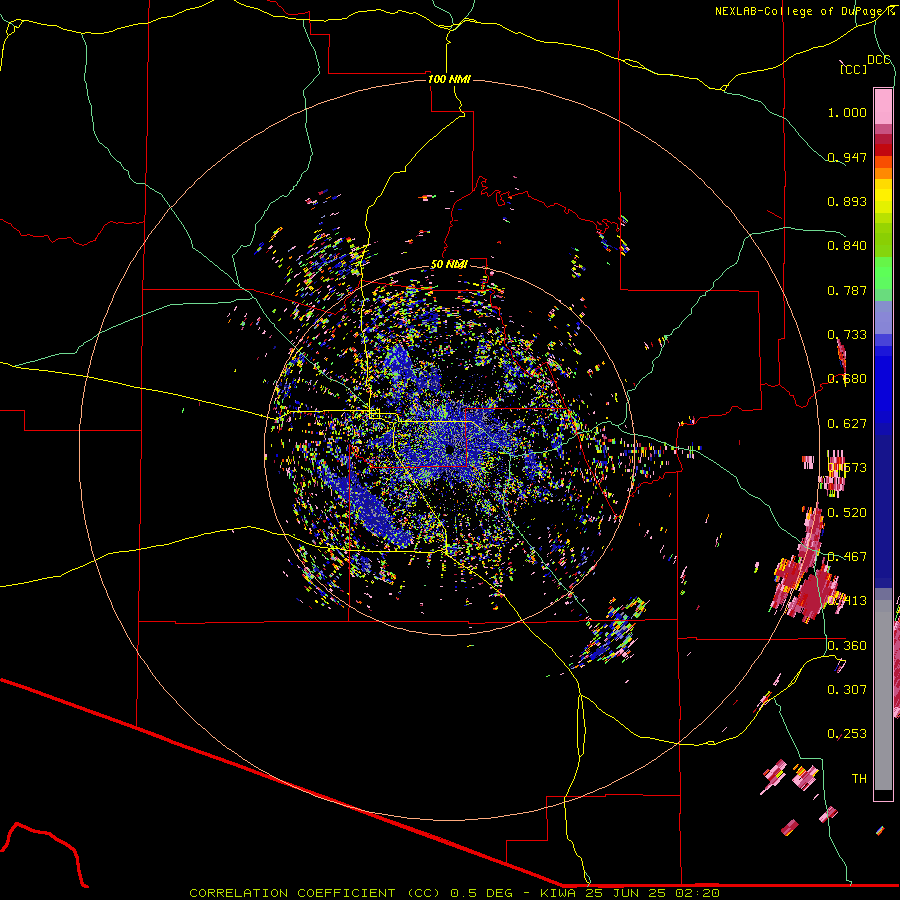The width and height of the screenshot is (900, 900).
Task: Select the 0.253 scale value
Action: 847,734
